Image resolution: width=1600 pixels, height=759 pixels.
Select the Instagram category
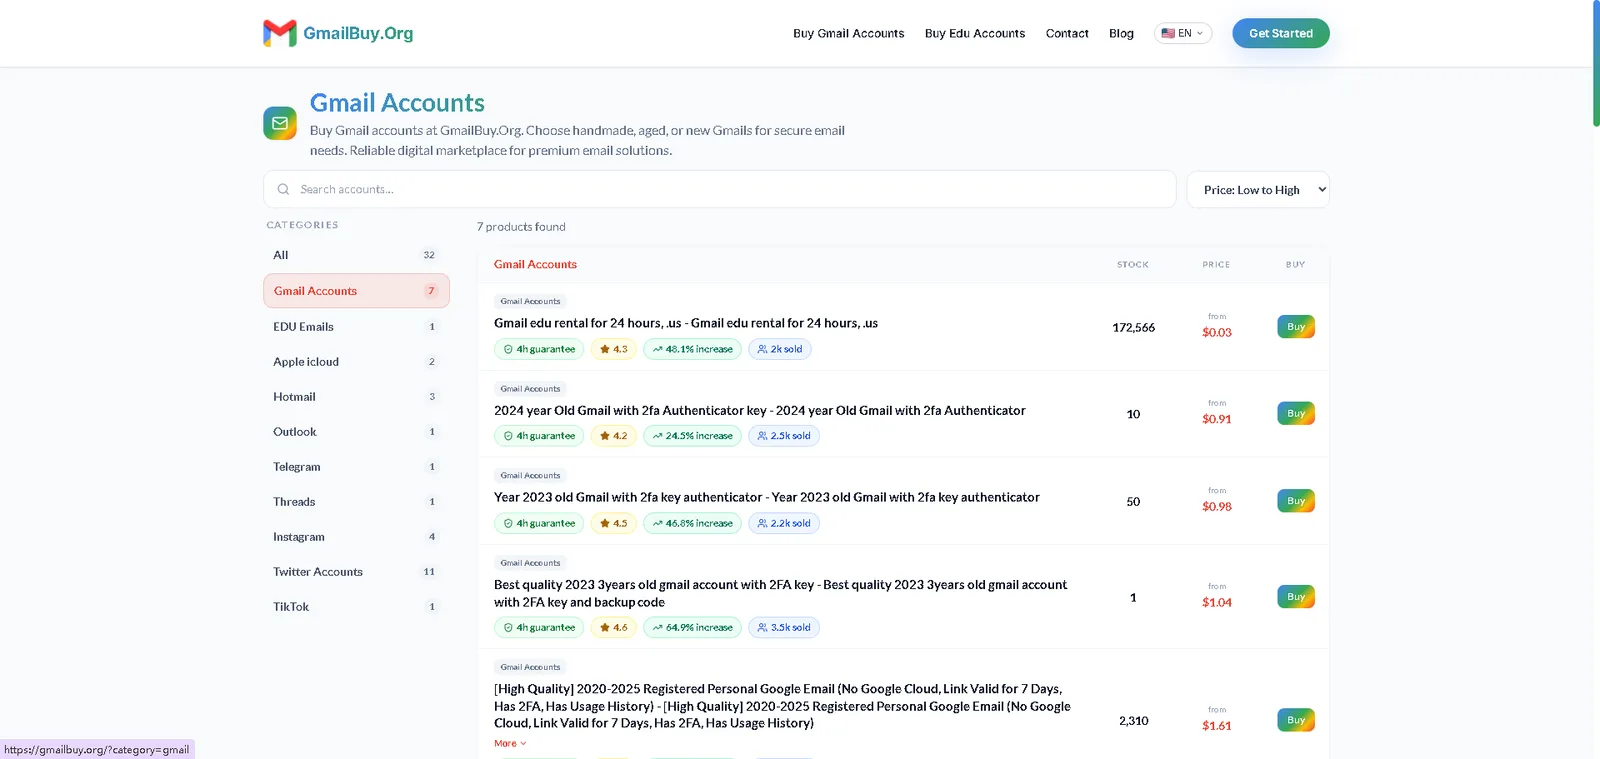click(356, 537)
